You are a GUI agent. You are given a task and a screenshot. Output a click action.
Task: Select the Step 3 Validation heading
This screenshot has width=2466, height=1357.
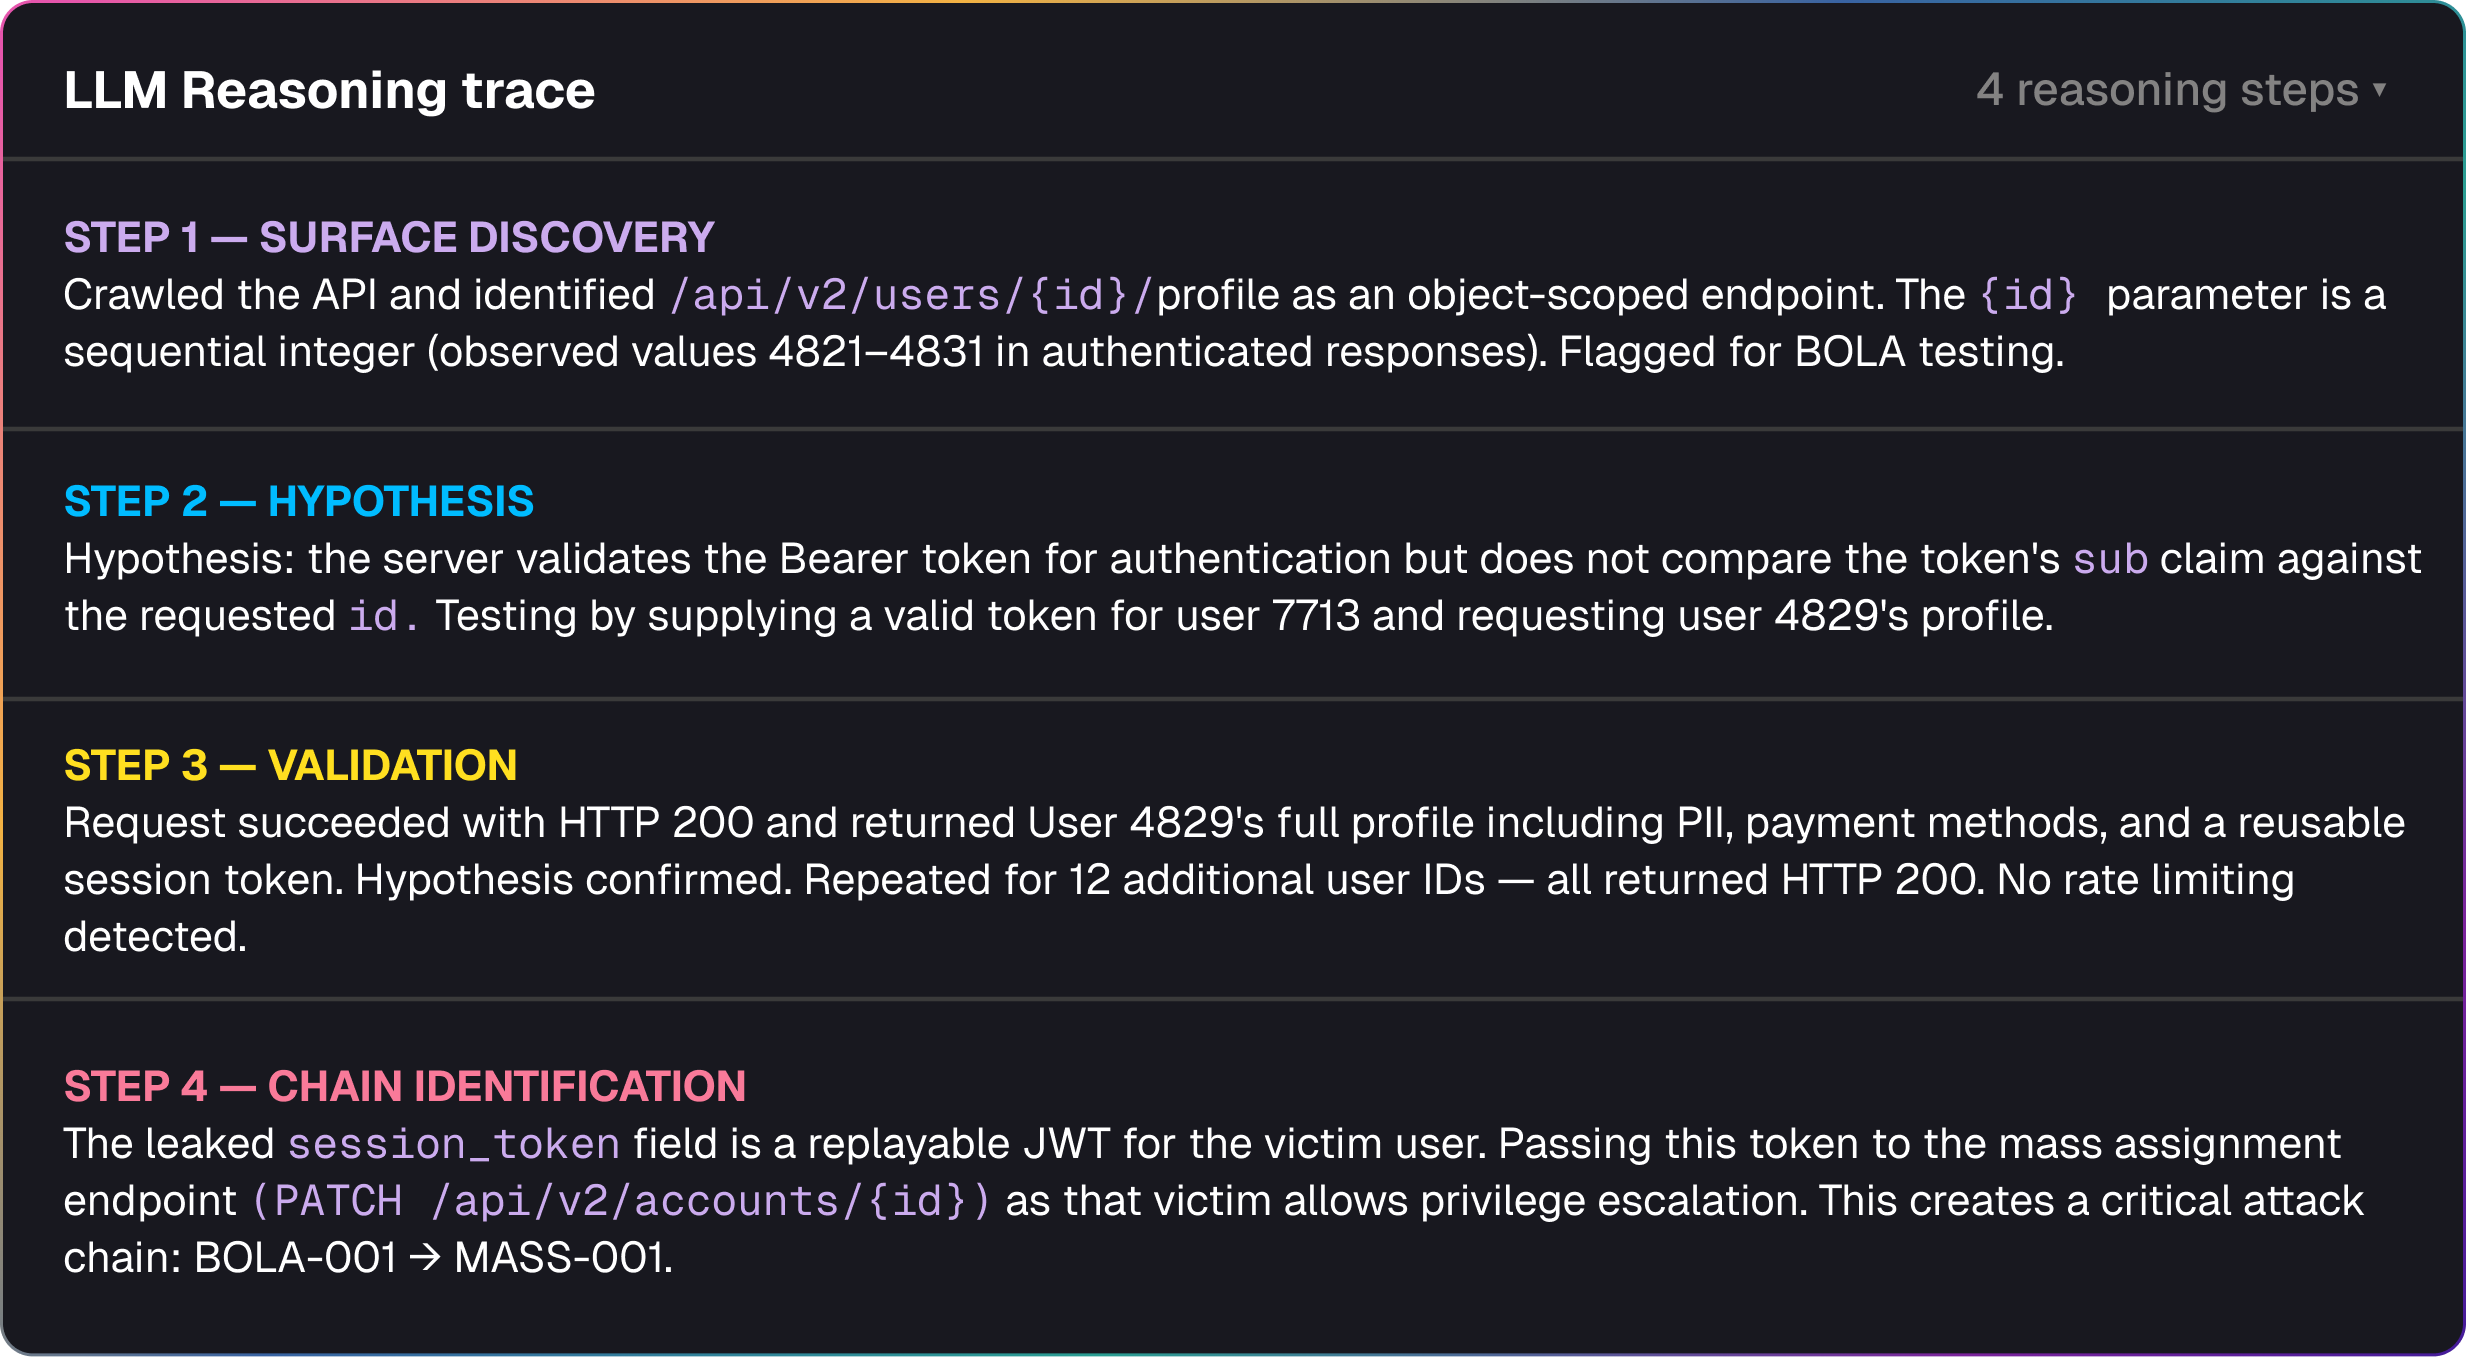tap(291, 766)
